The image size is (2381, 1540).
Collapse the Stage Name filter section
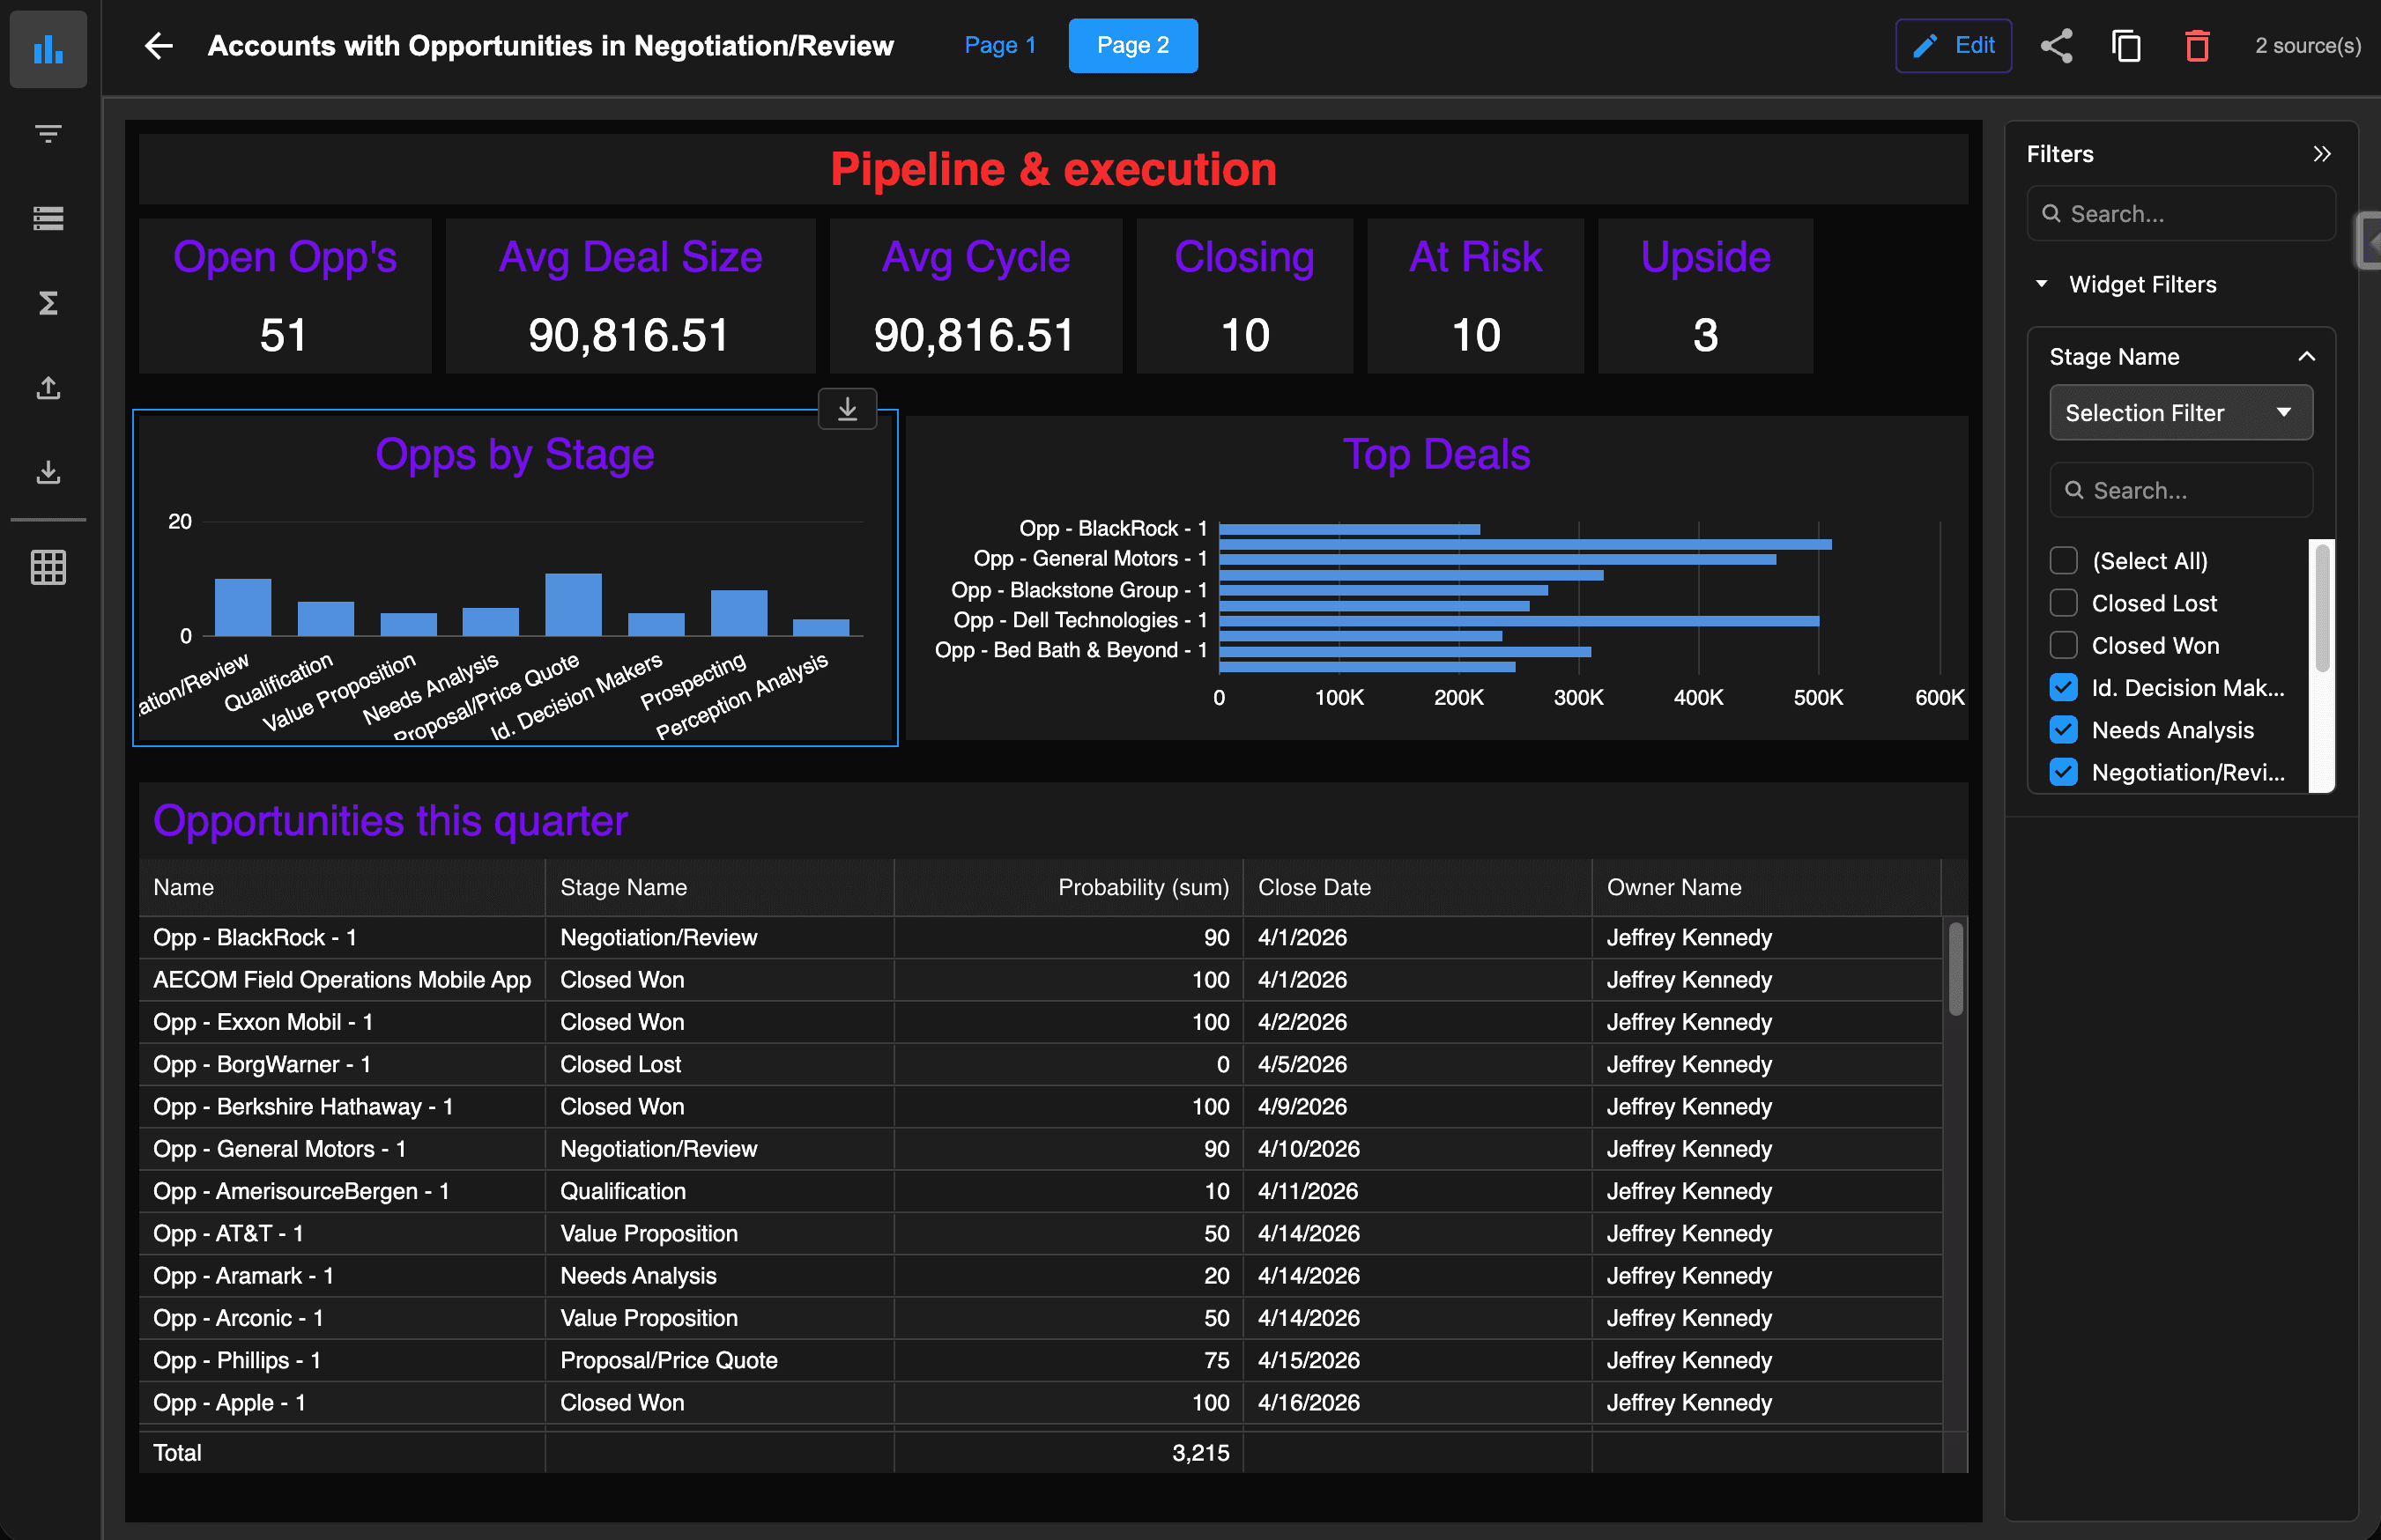point(2306,357)
